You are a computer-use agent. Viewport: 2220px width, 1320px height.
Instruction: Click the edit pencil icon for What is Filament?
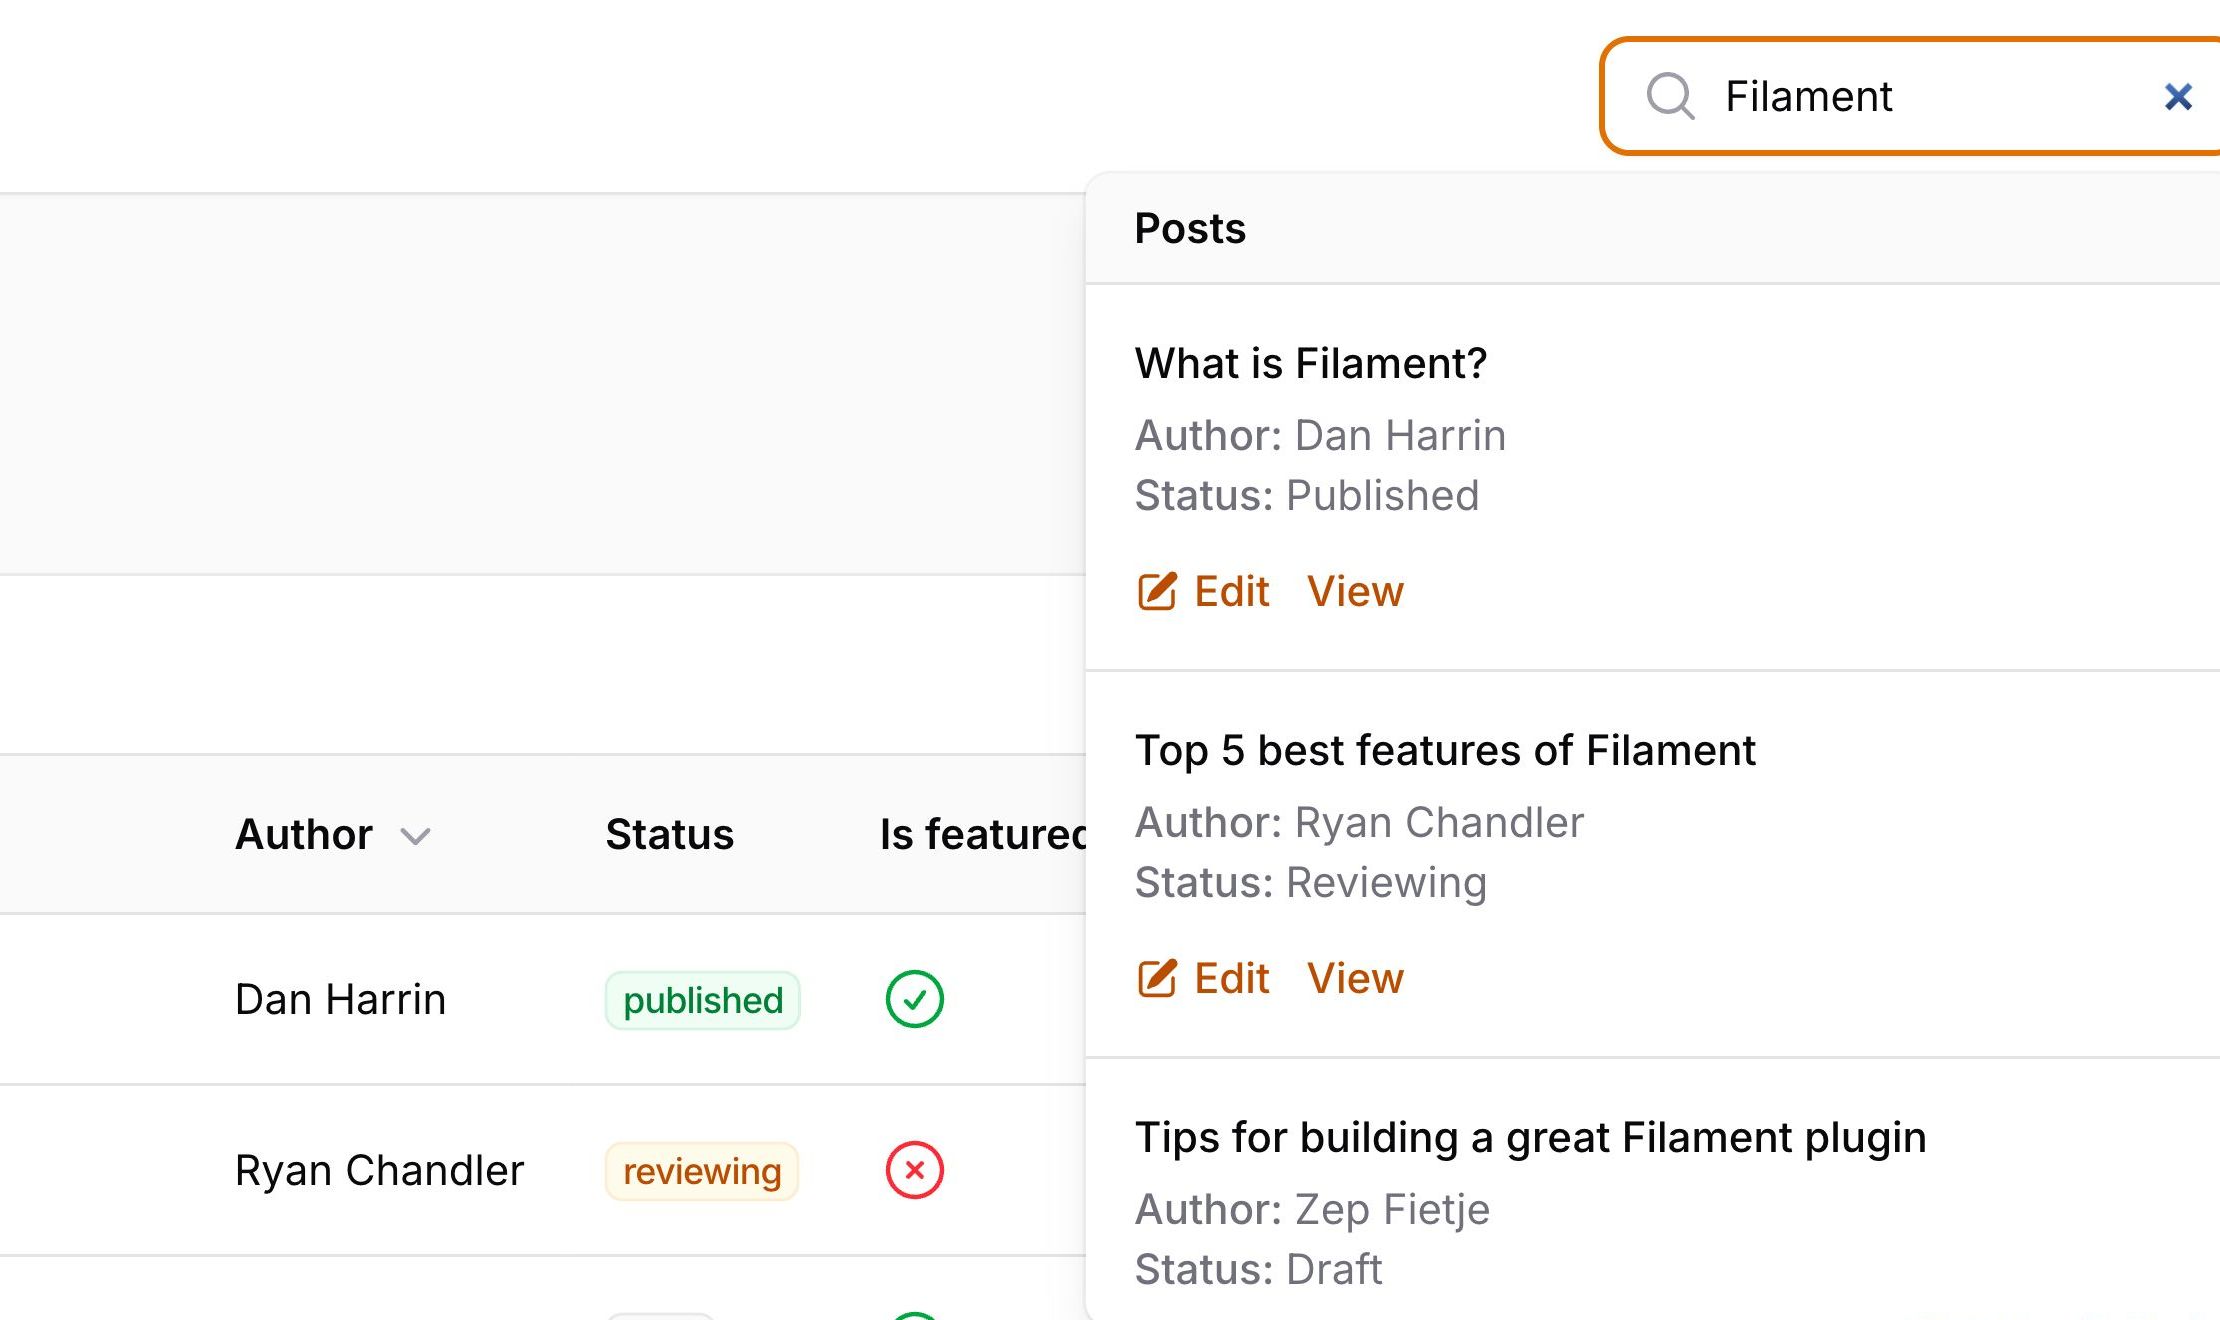pyautogui.click(x=1157, y=591)
